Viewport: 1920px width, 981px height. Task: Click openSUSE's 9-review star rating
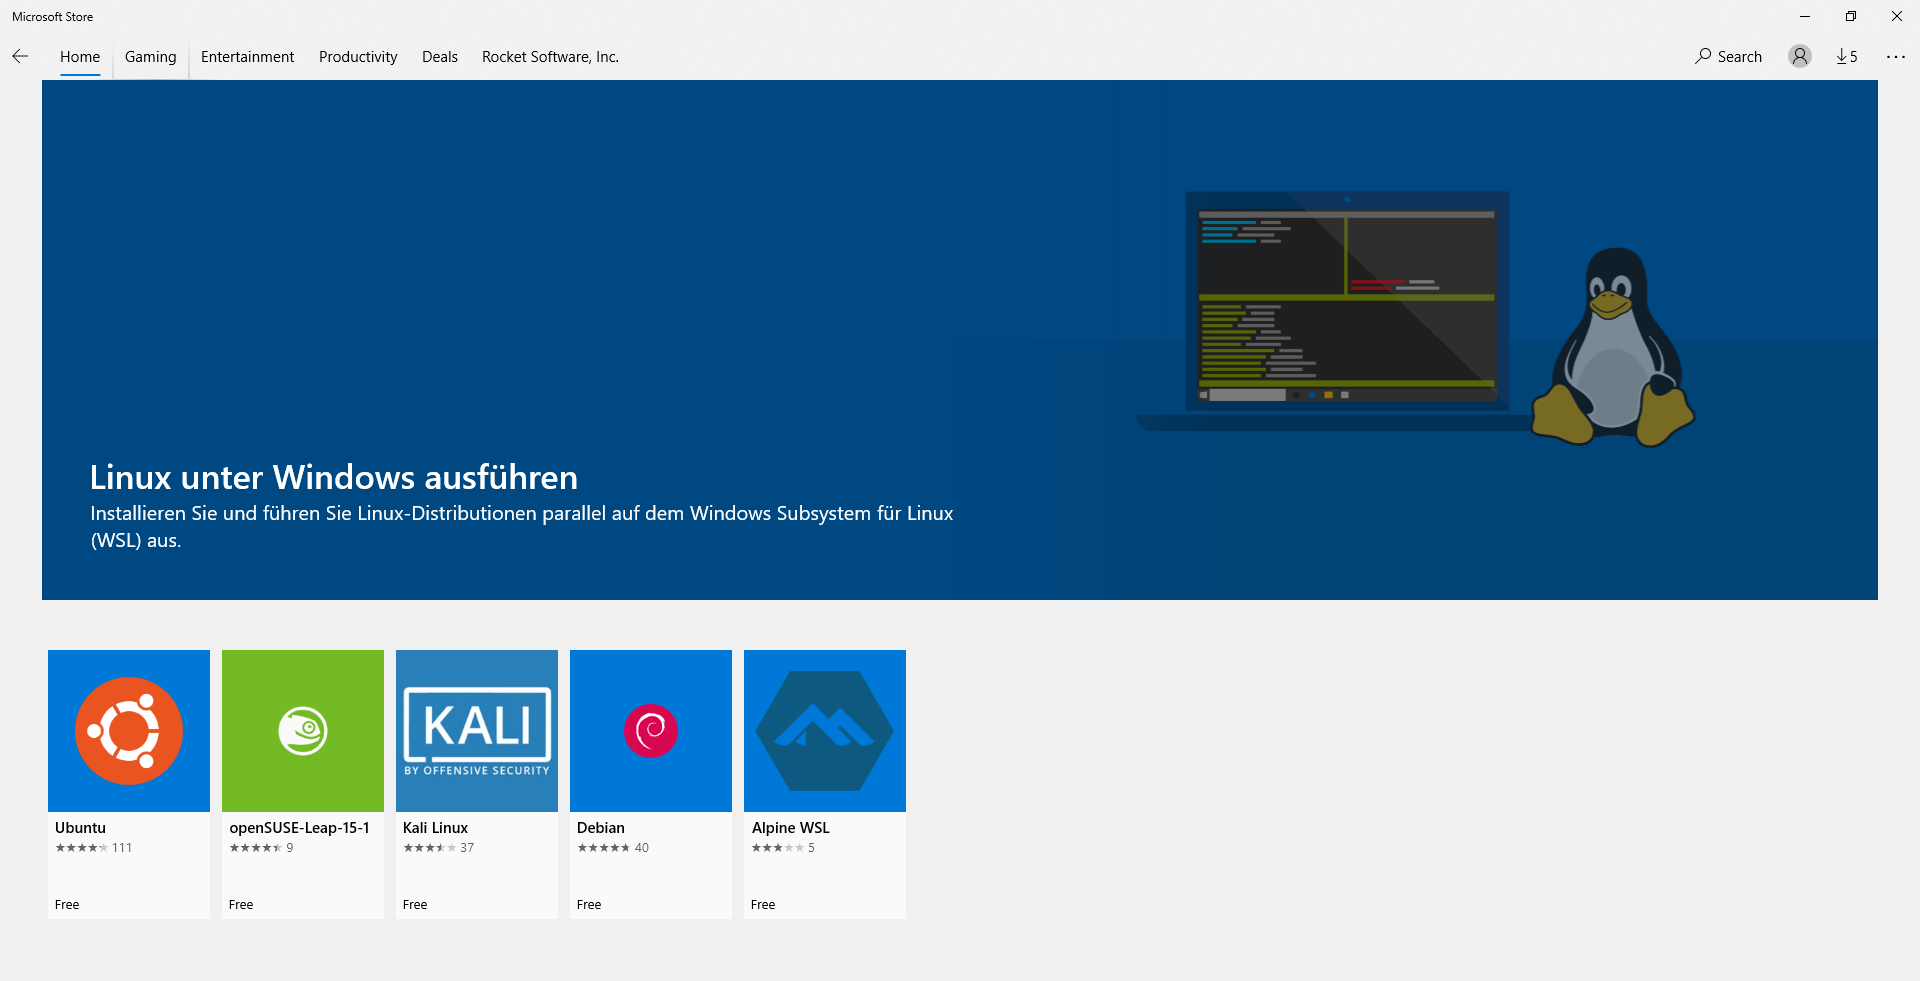coord(261,848)
